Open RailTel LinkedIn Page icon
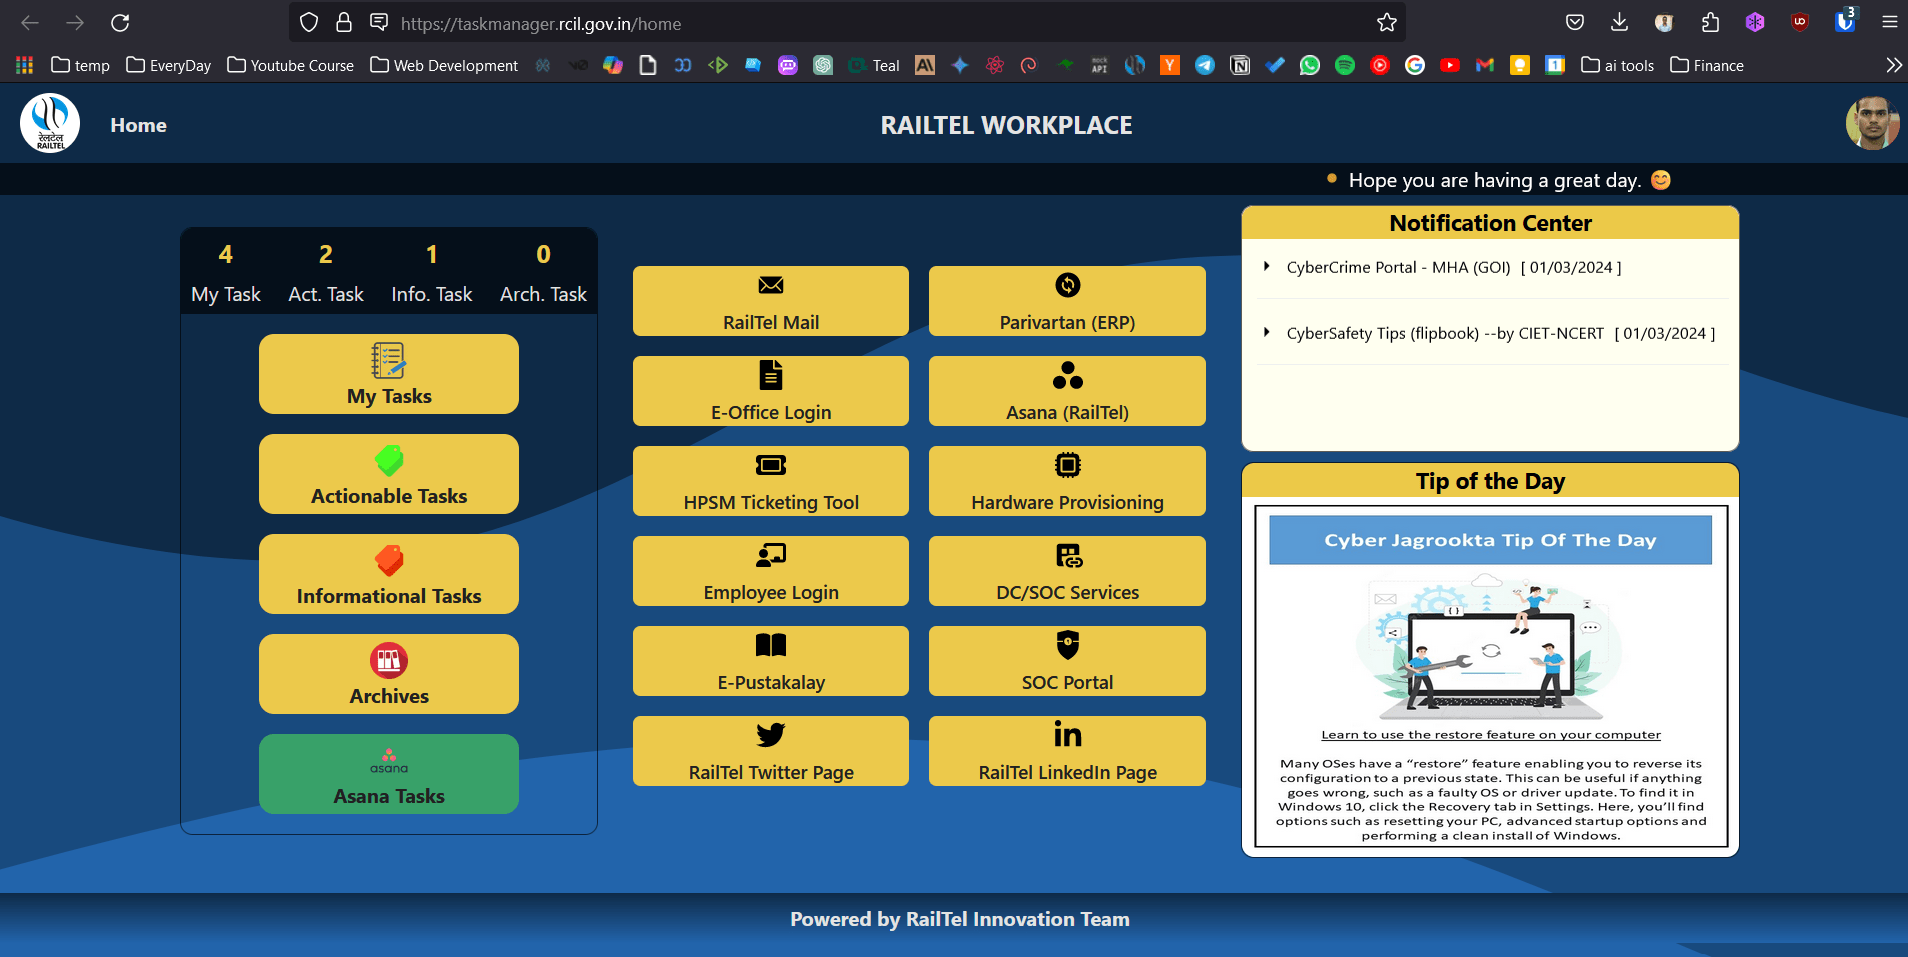This screenshot has width=1908, height=957. [x=1067, y=736]
